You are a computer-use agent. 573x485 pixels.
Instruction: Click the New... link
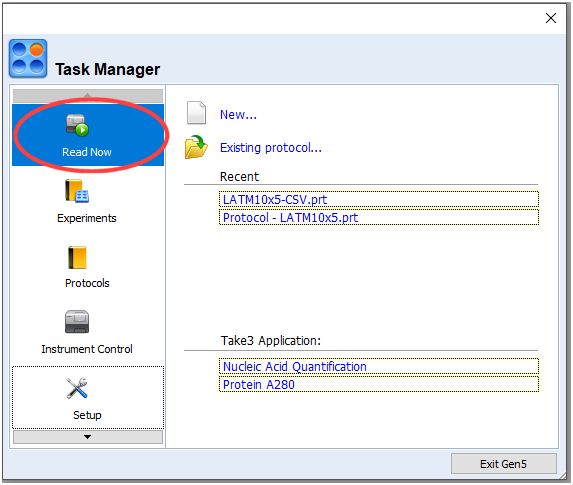(238, 115)
